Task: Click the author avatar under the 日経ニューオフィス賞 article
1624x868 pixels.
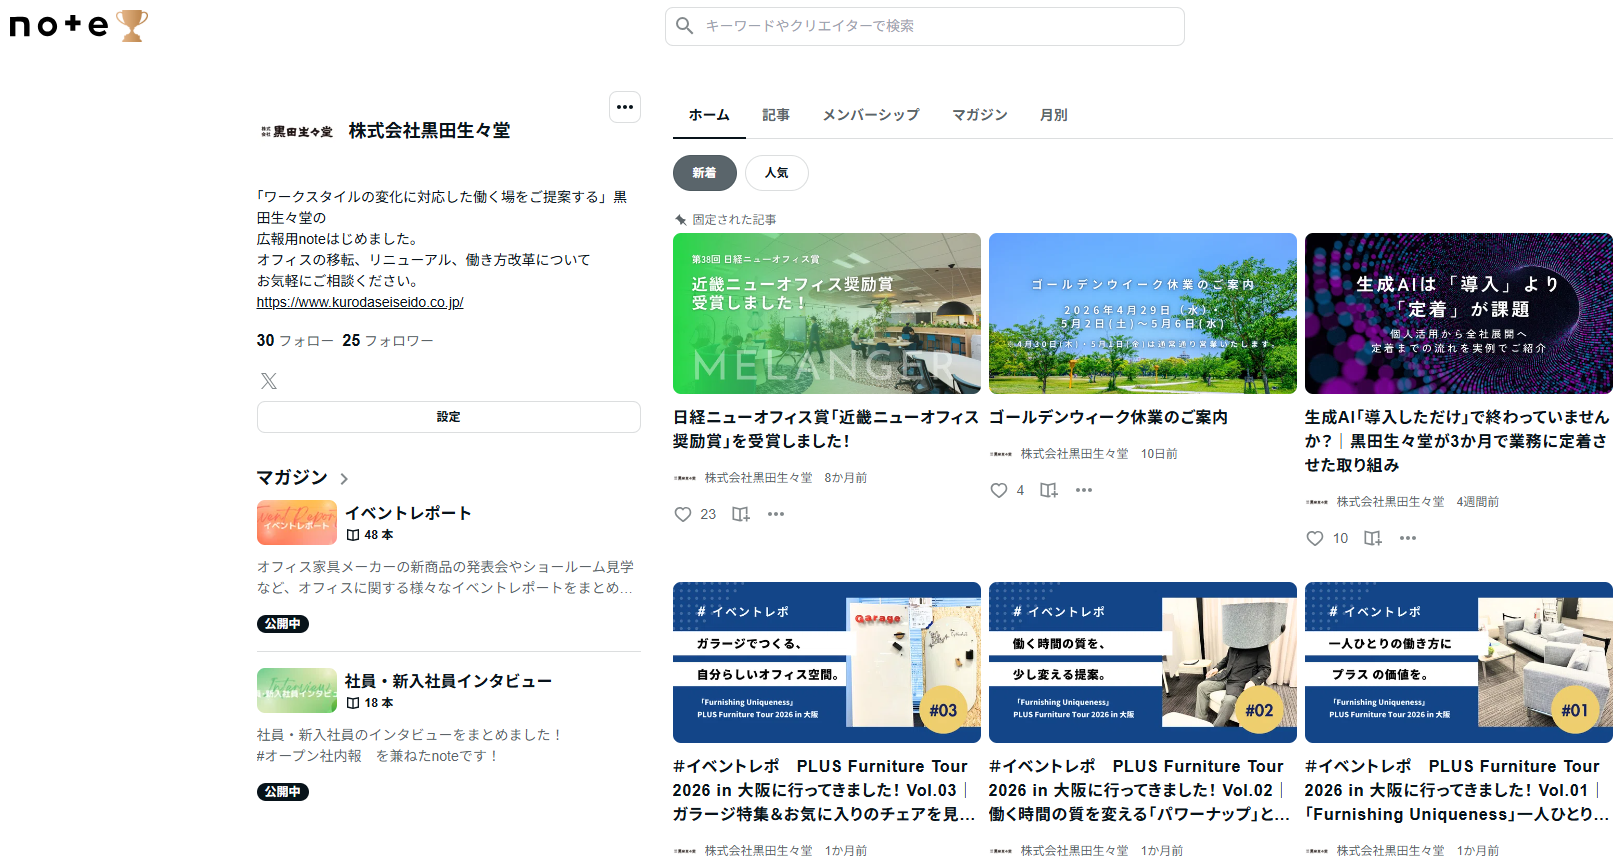Action: click(685, 478)
